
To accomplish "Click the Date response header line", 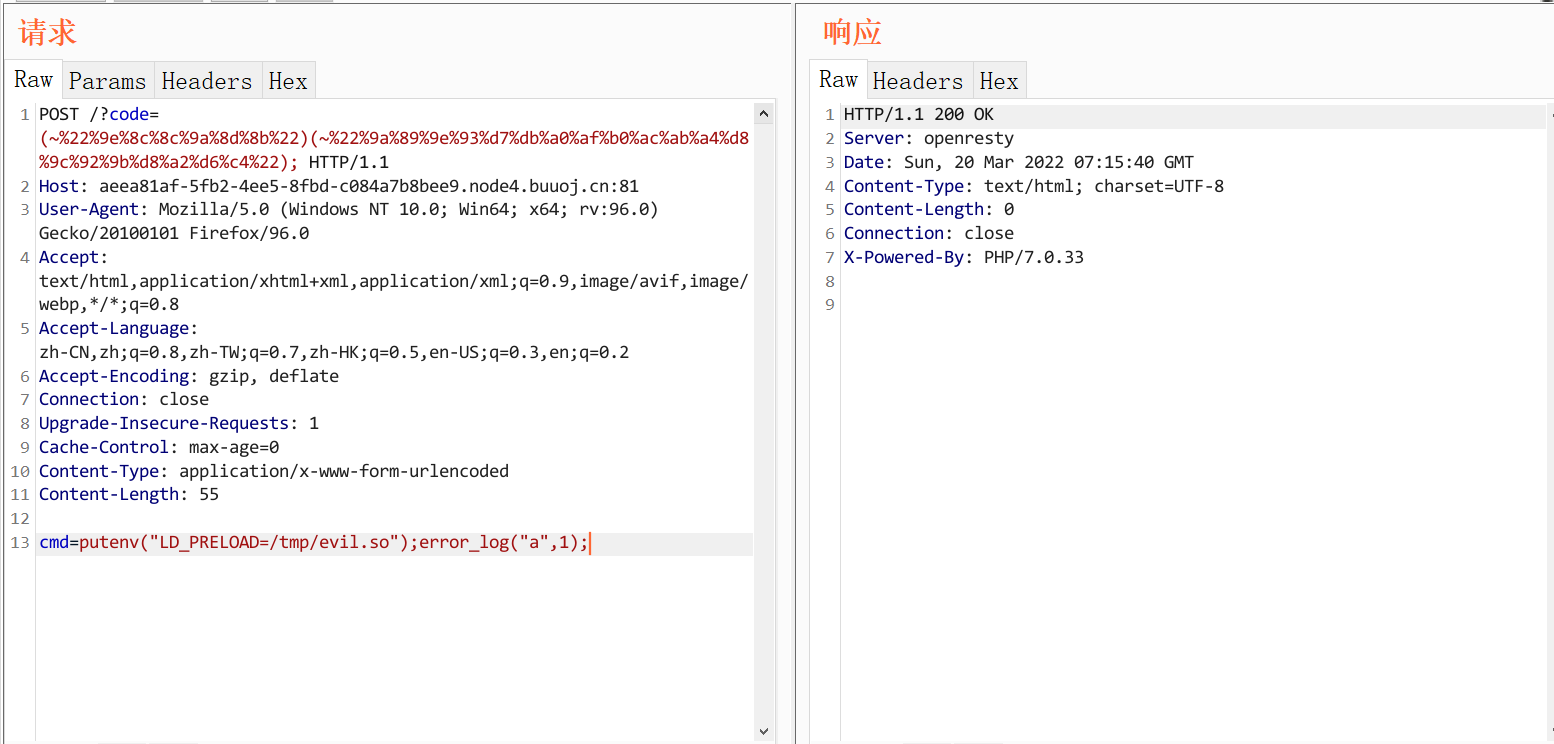I will (1019, 162).
